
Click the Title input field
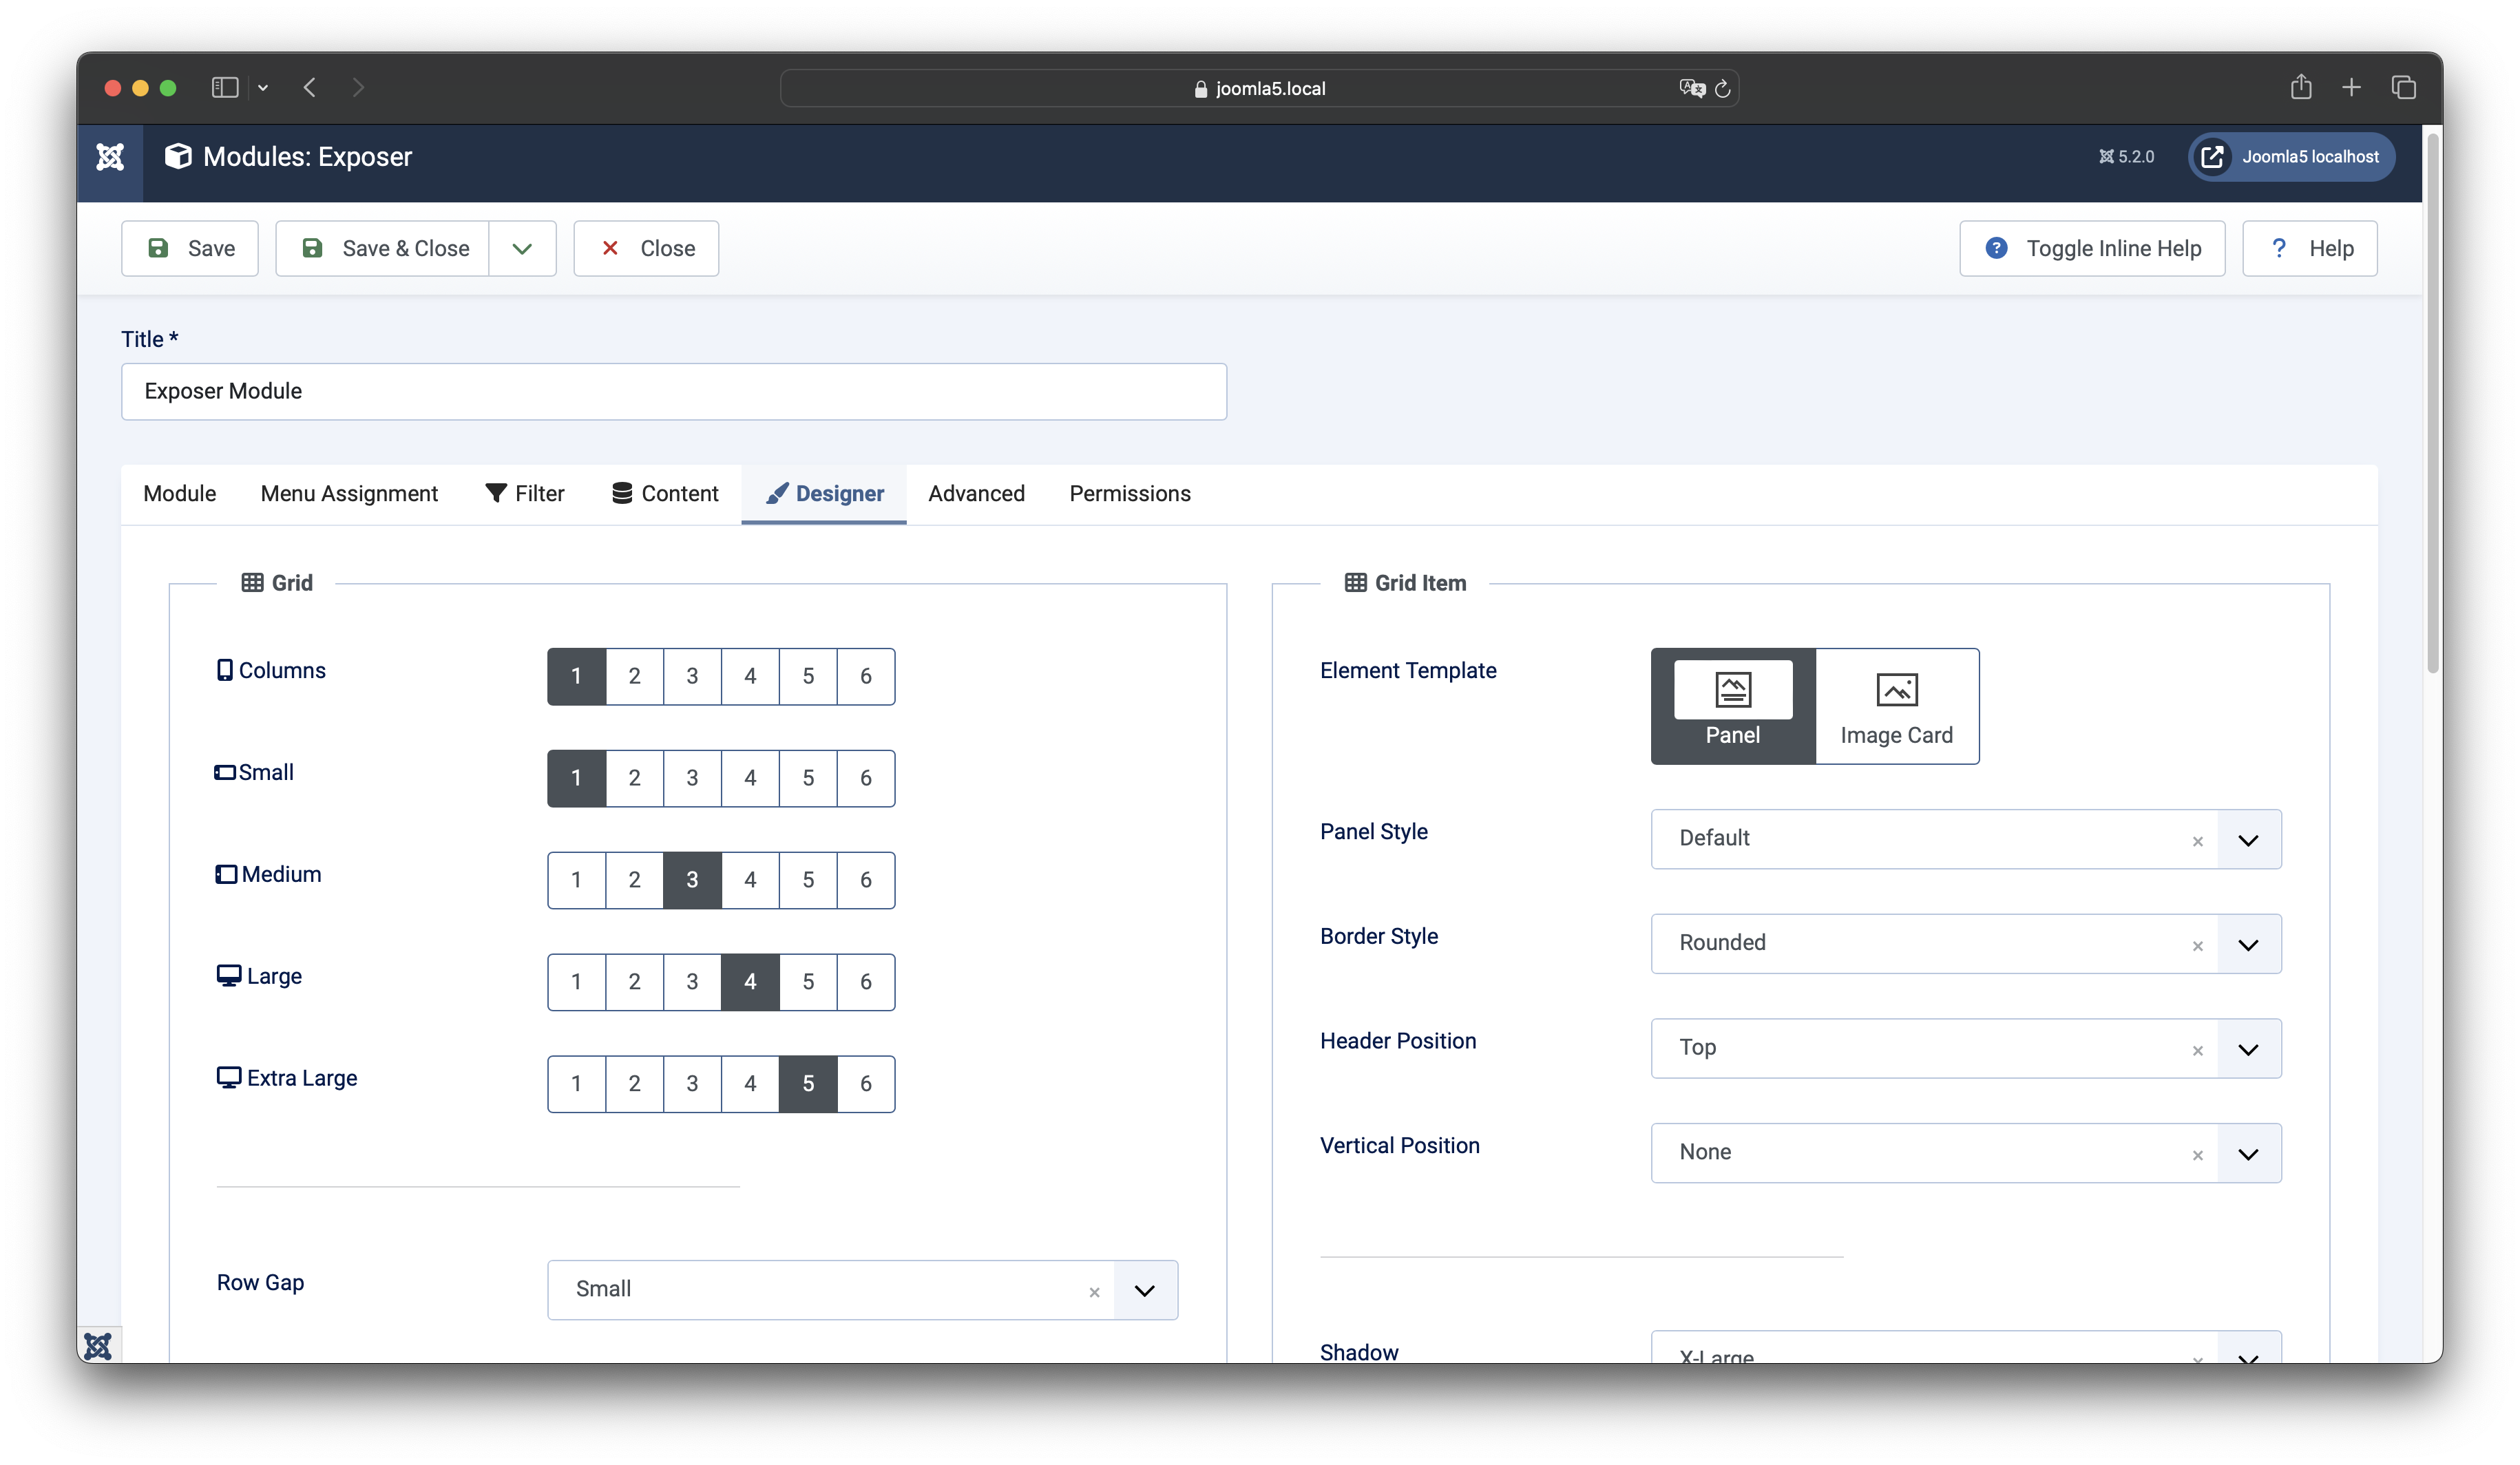674,391
